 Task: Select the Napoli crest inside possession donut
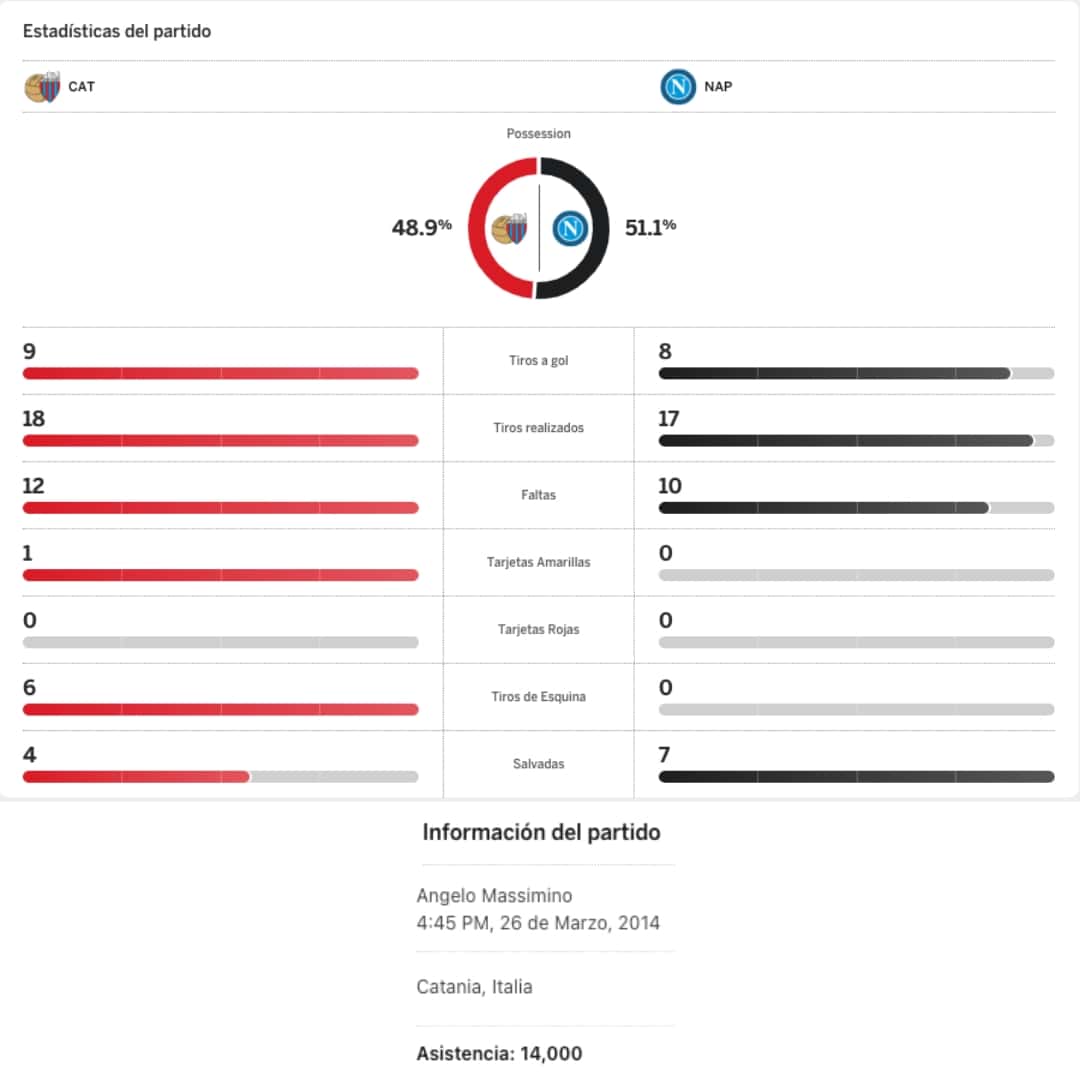(570, 229)
